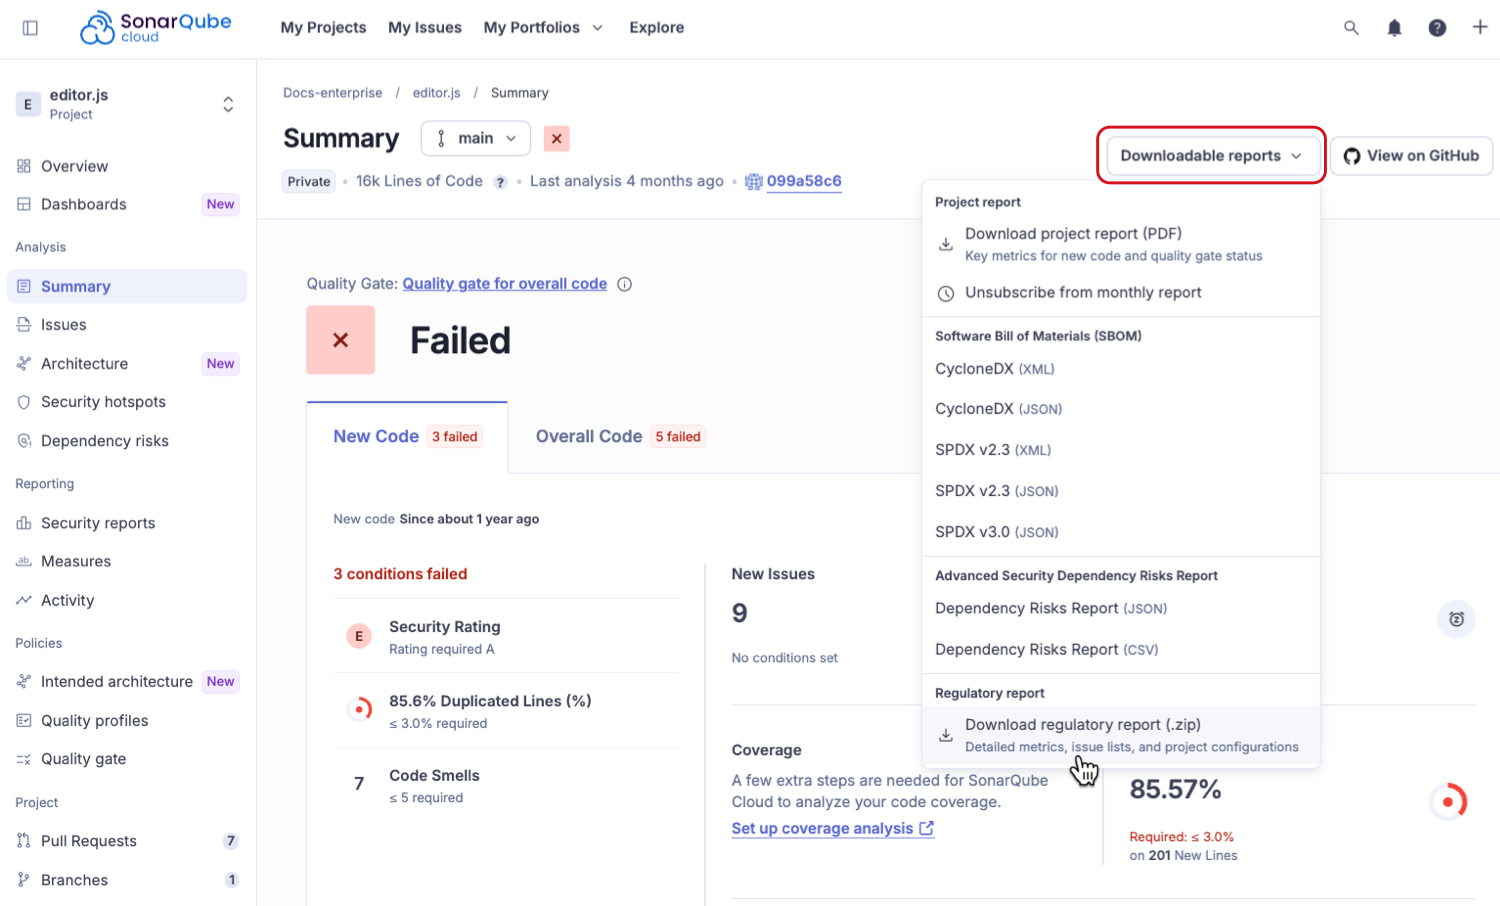The image size is (1500, 906).
Task: Click the Security Rating E badge
Action: pos(359,636)
